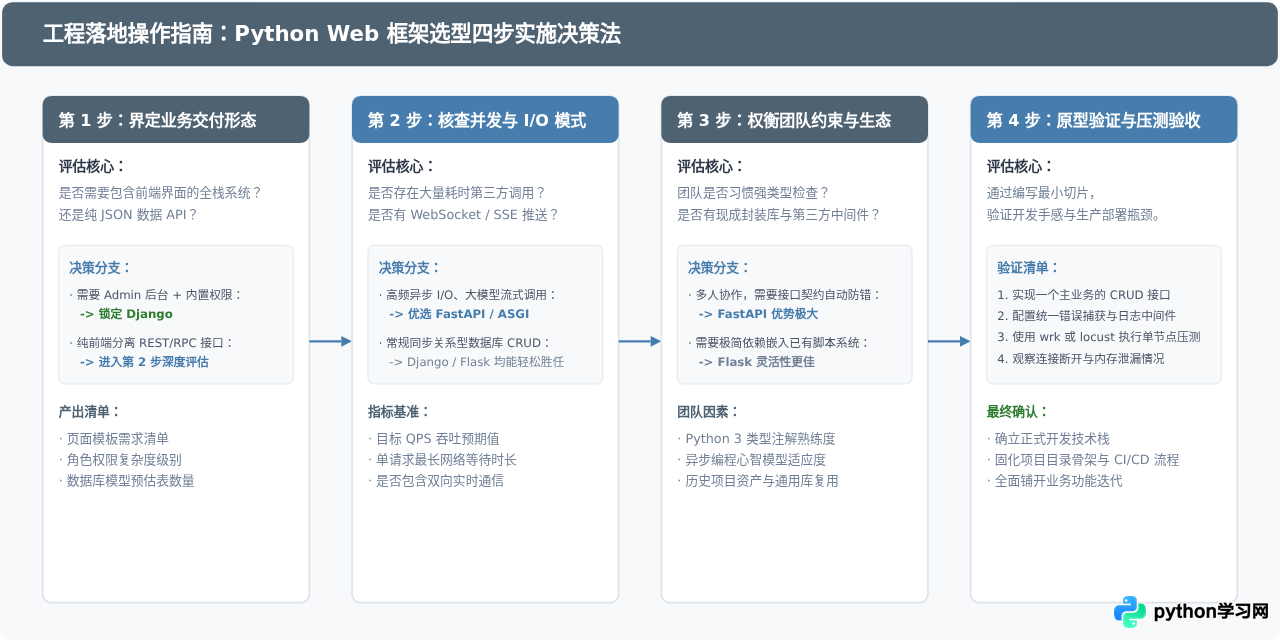Screen dimensions: 1280x640
Task: Click "决策分支：" in the step 2 card
Action: coord(409,267)
